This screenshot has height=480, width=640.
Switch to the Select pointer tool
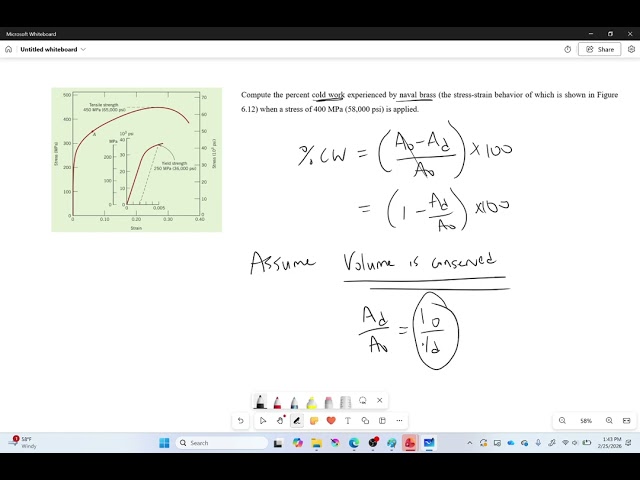(263, 420)
